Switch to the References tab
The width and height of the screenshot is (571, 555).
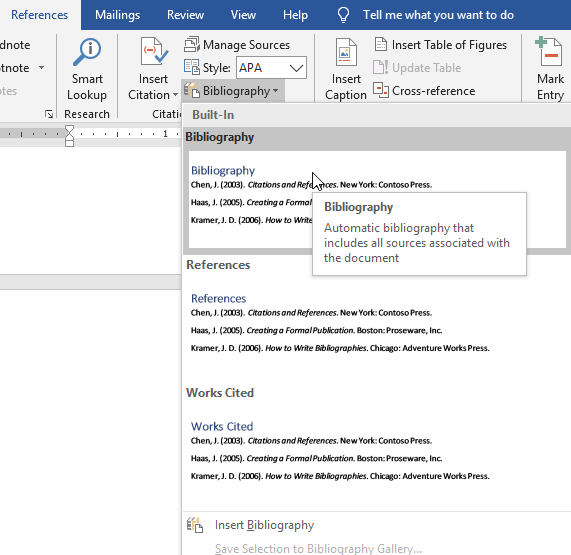(39, 15)
